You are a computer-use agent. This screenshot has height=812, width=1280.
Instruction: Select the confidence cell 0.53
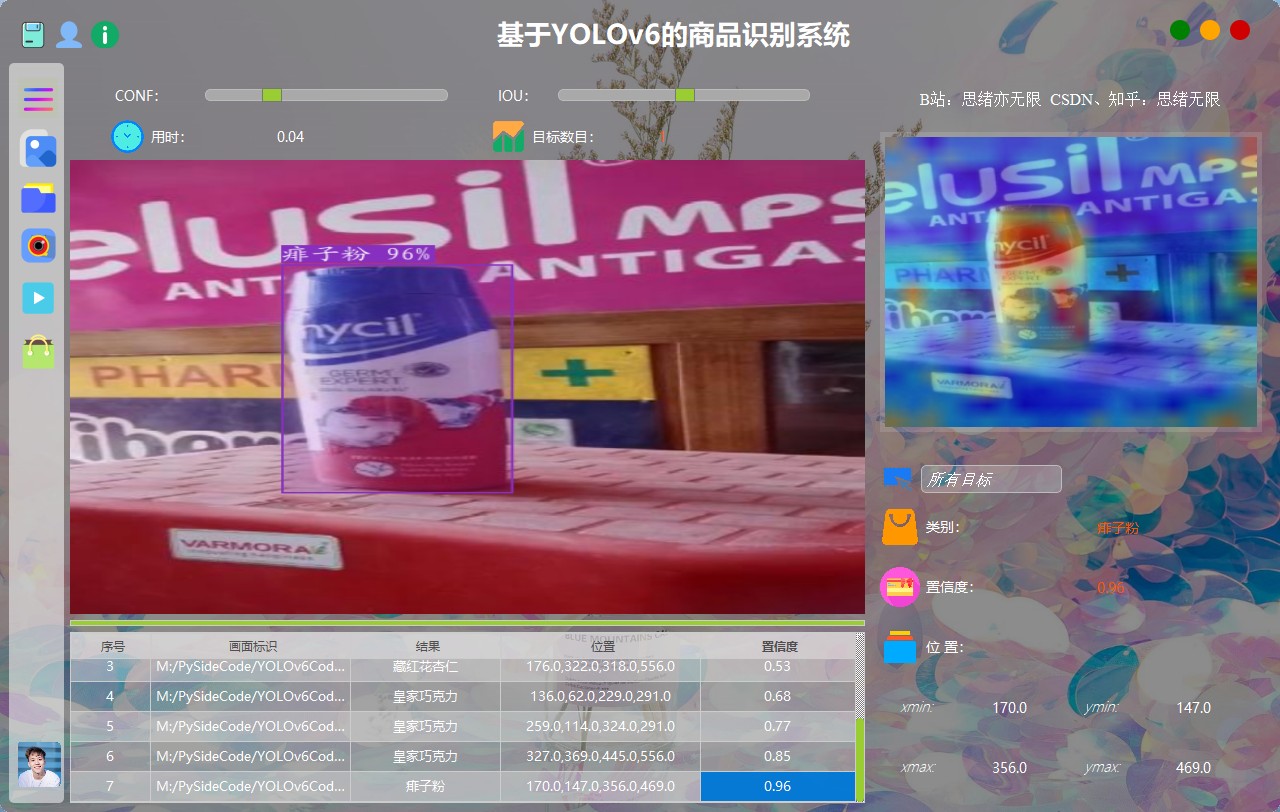[778, 667]
